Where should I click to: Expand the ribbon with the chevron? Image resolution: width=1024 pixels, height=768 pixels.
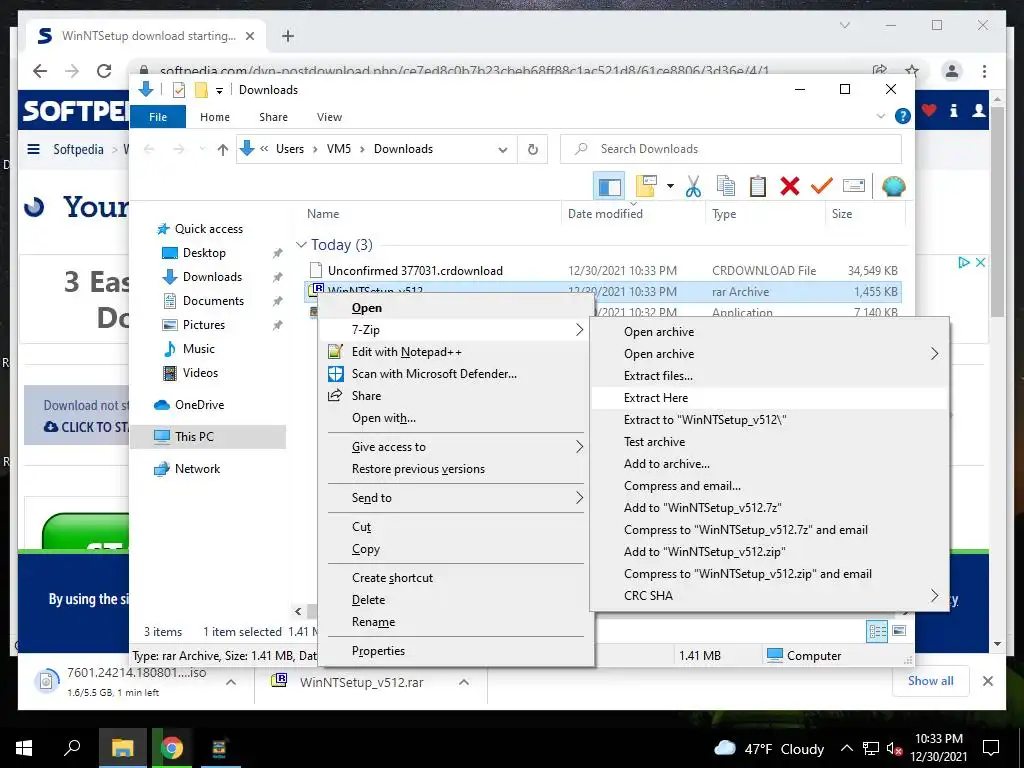880,116
